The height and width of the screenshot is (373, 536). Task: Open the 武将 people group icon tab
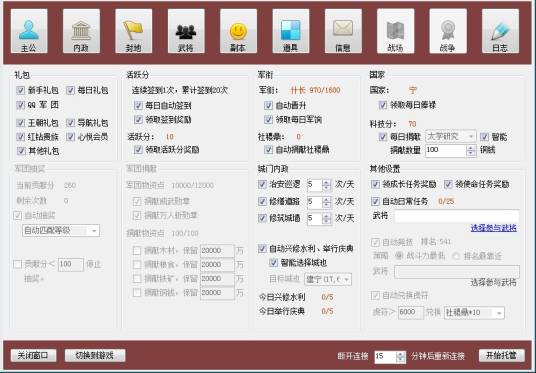186,31
